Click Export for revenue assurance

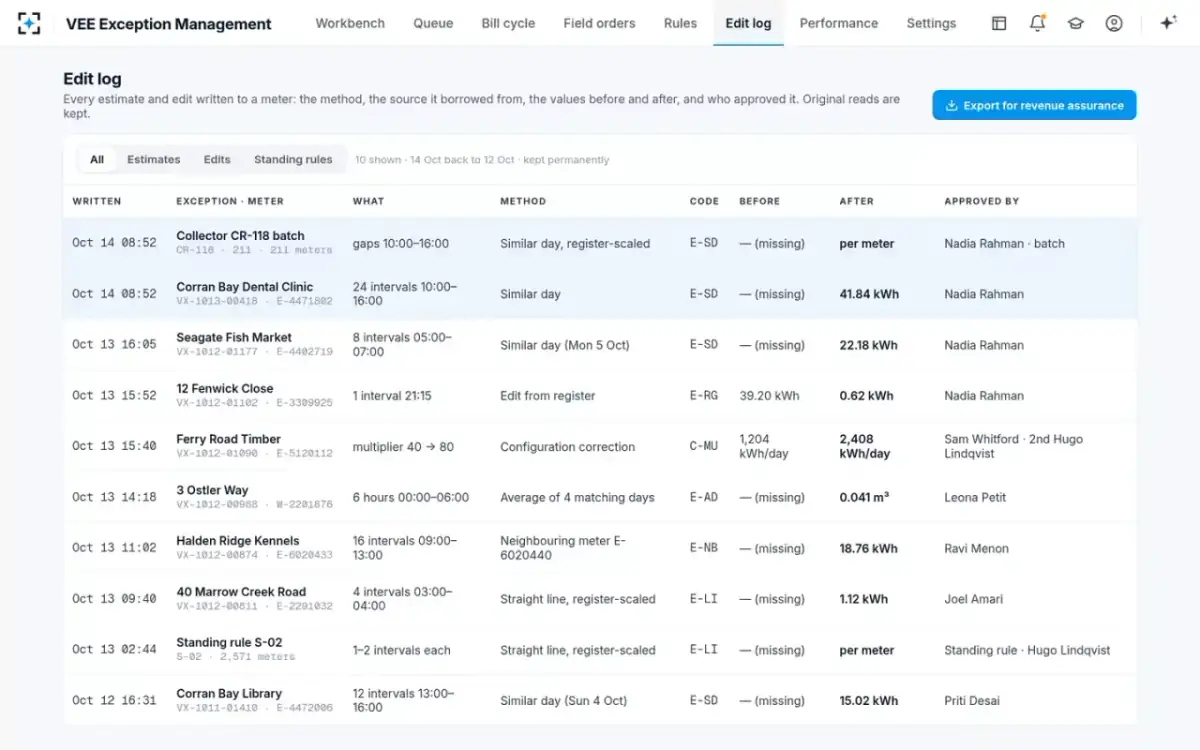[x=1034, y=105]
